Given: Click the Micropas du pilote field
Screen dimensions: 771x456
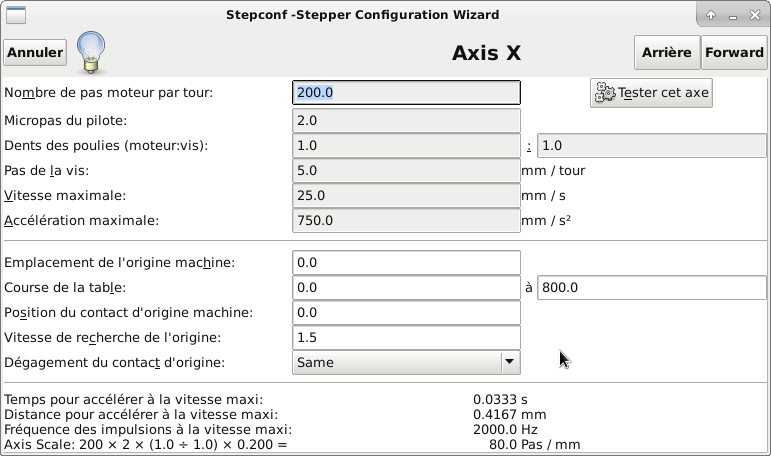Looking at the screenshot, I should click(406, 121).
